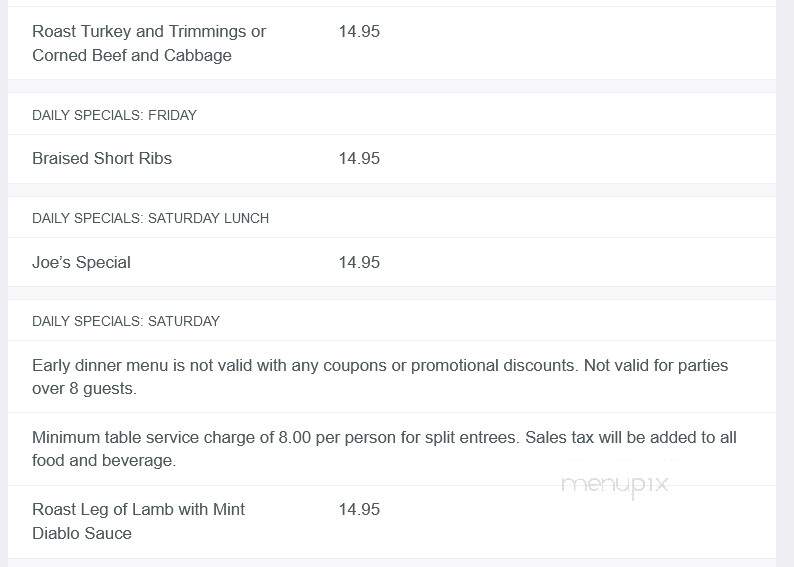The width and height of the screenshot is (794, 567).
Task: Click the Daily Specials: Saturday Lunch heading
Action: [150, 218]
